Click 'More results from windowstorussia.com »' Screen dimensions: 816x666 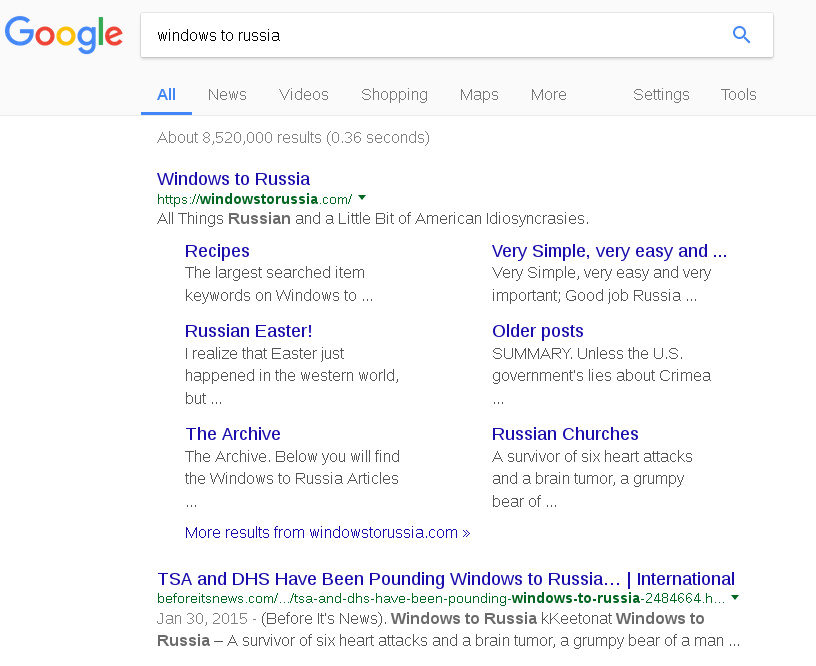point(327,532)
